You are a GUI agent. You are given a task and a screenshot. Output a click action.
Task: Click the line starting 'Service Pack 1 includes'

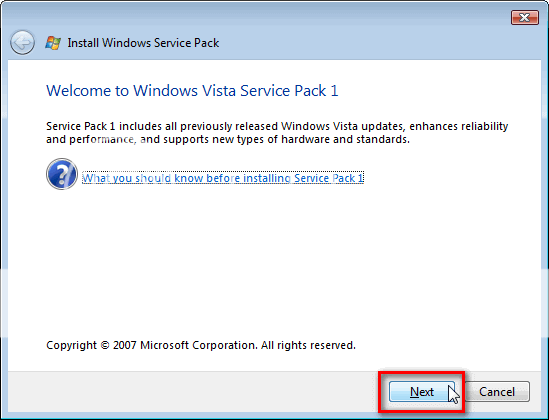(277, 126)
